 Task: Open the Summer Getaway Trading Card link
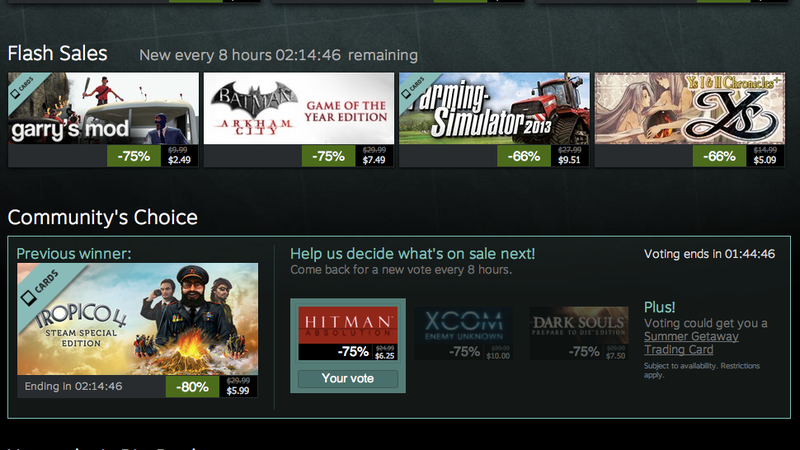(691, 343)
